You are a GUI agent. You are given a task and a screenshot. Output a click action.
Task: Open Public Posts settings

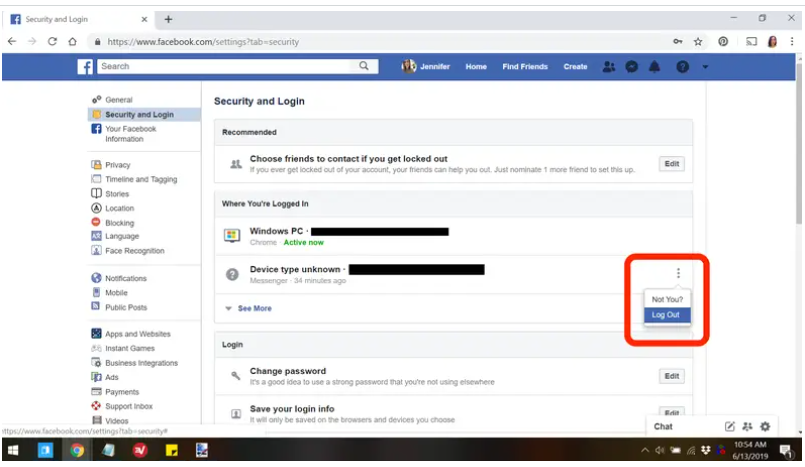click(x=126, y=307)
